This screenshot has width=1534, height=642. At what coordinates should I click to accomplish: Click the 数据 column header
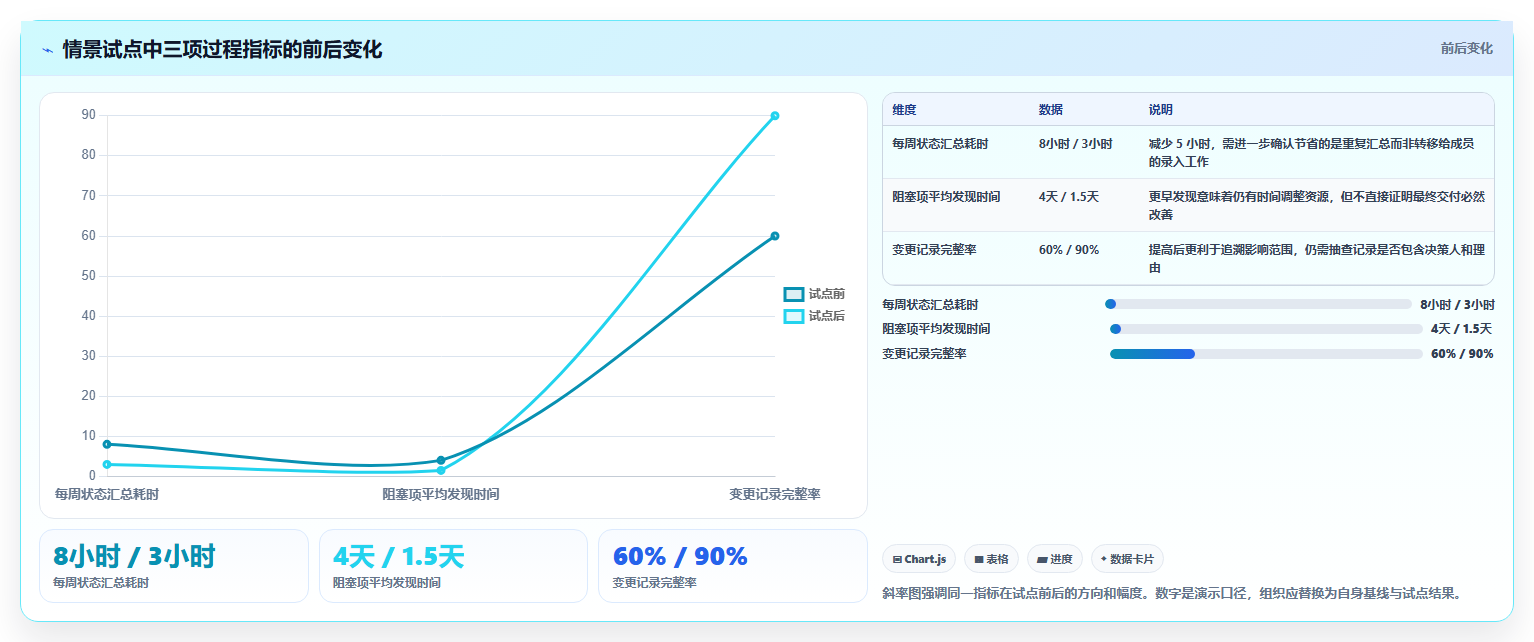pyautogui.click(x=1051, y=109)
